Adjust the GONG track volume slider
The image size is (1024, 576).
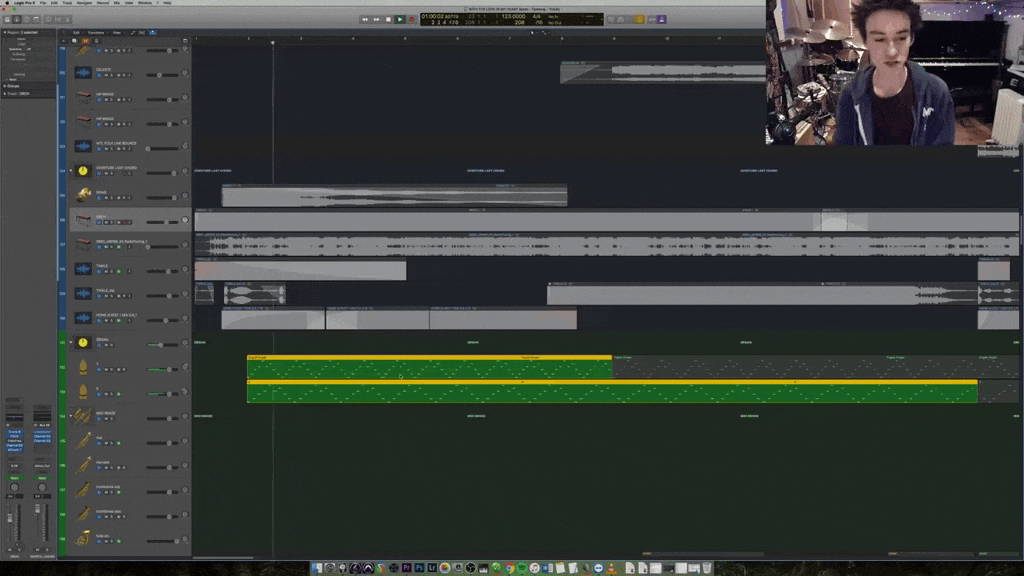pyautogui.click(x=160, y=198)
